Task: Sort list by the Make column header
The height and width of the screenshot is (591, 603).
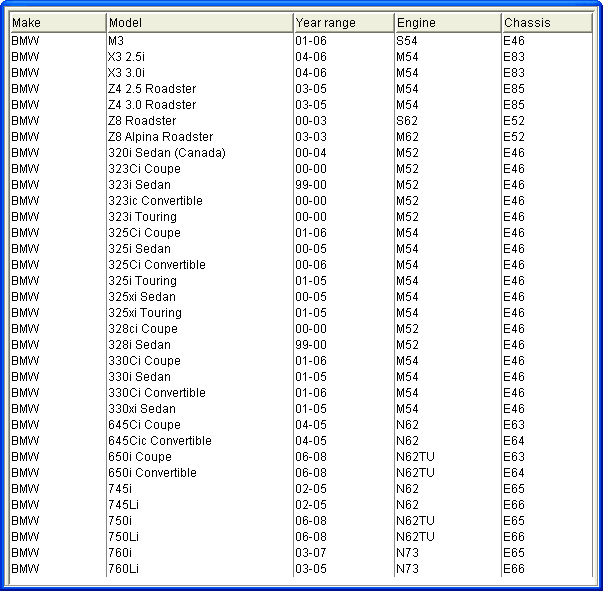Action: (x=56, y=23)
